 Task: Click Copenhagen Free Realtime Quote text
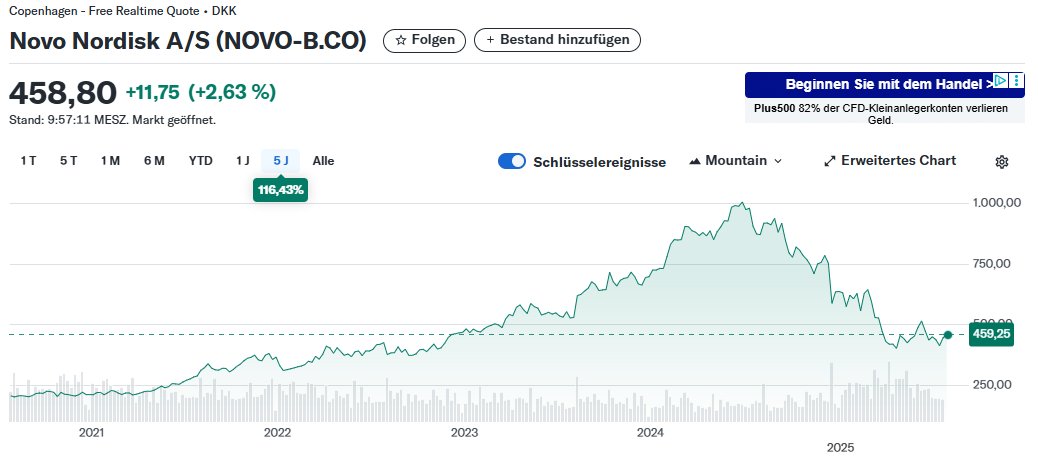122,11
